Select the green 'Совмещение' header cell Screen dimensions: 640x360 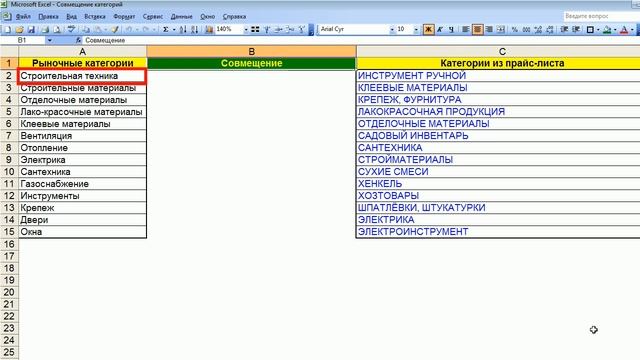coord(251,63)
